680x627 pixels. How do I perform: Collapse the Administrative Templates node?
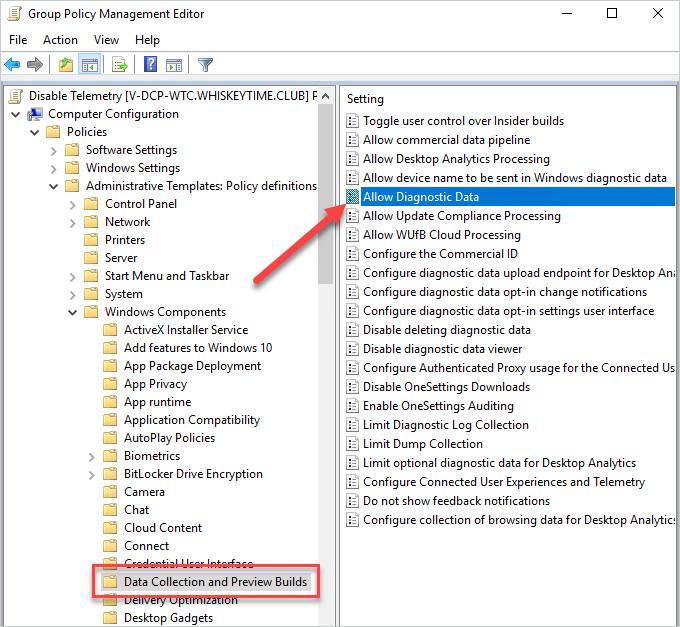coord(54,186)
